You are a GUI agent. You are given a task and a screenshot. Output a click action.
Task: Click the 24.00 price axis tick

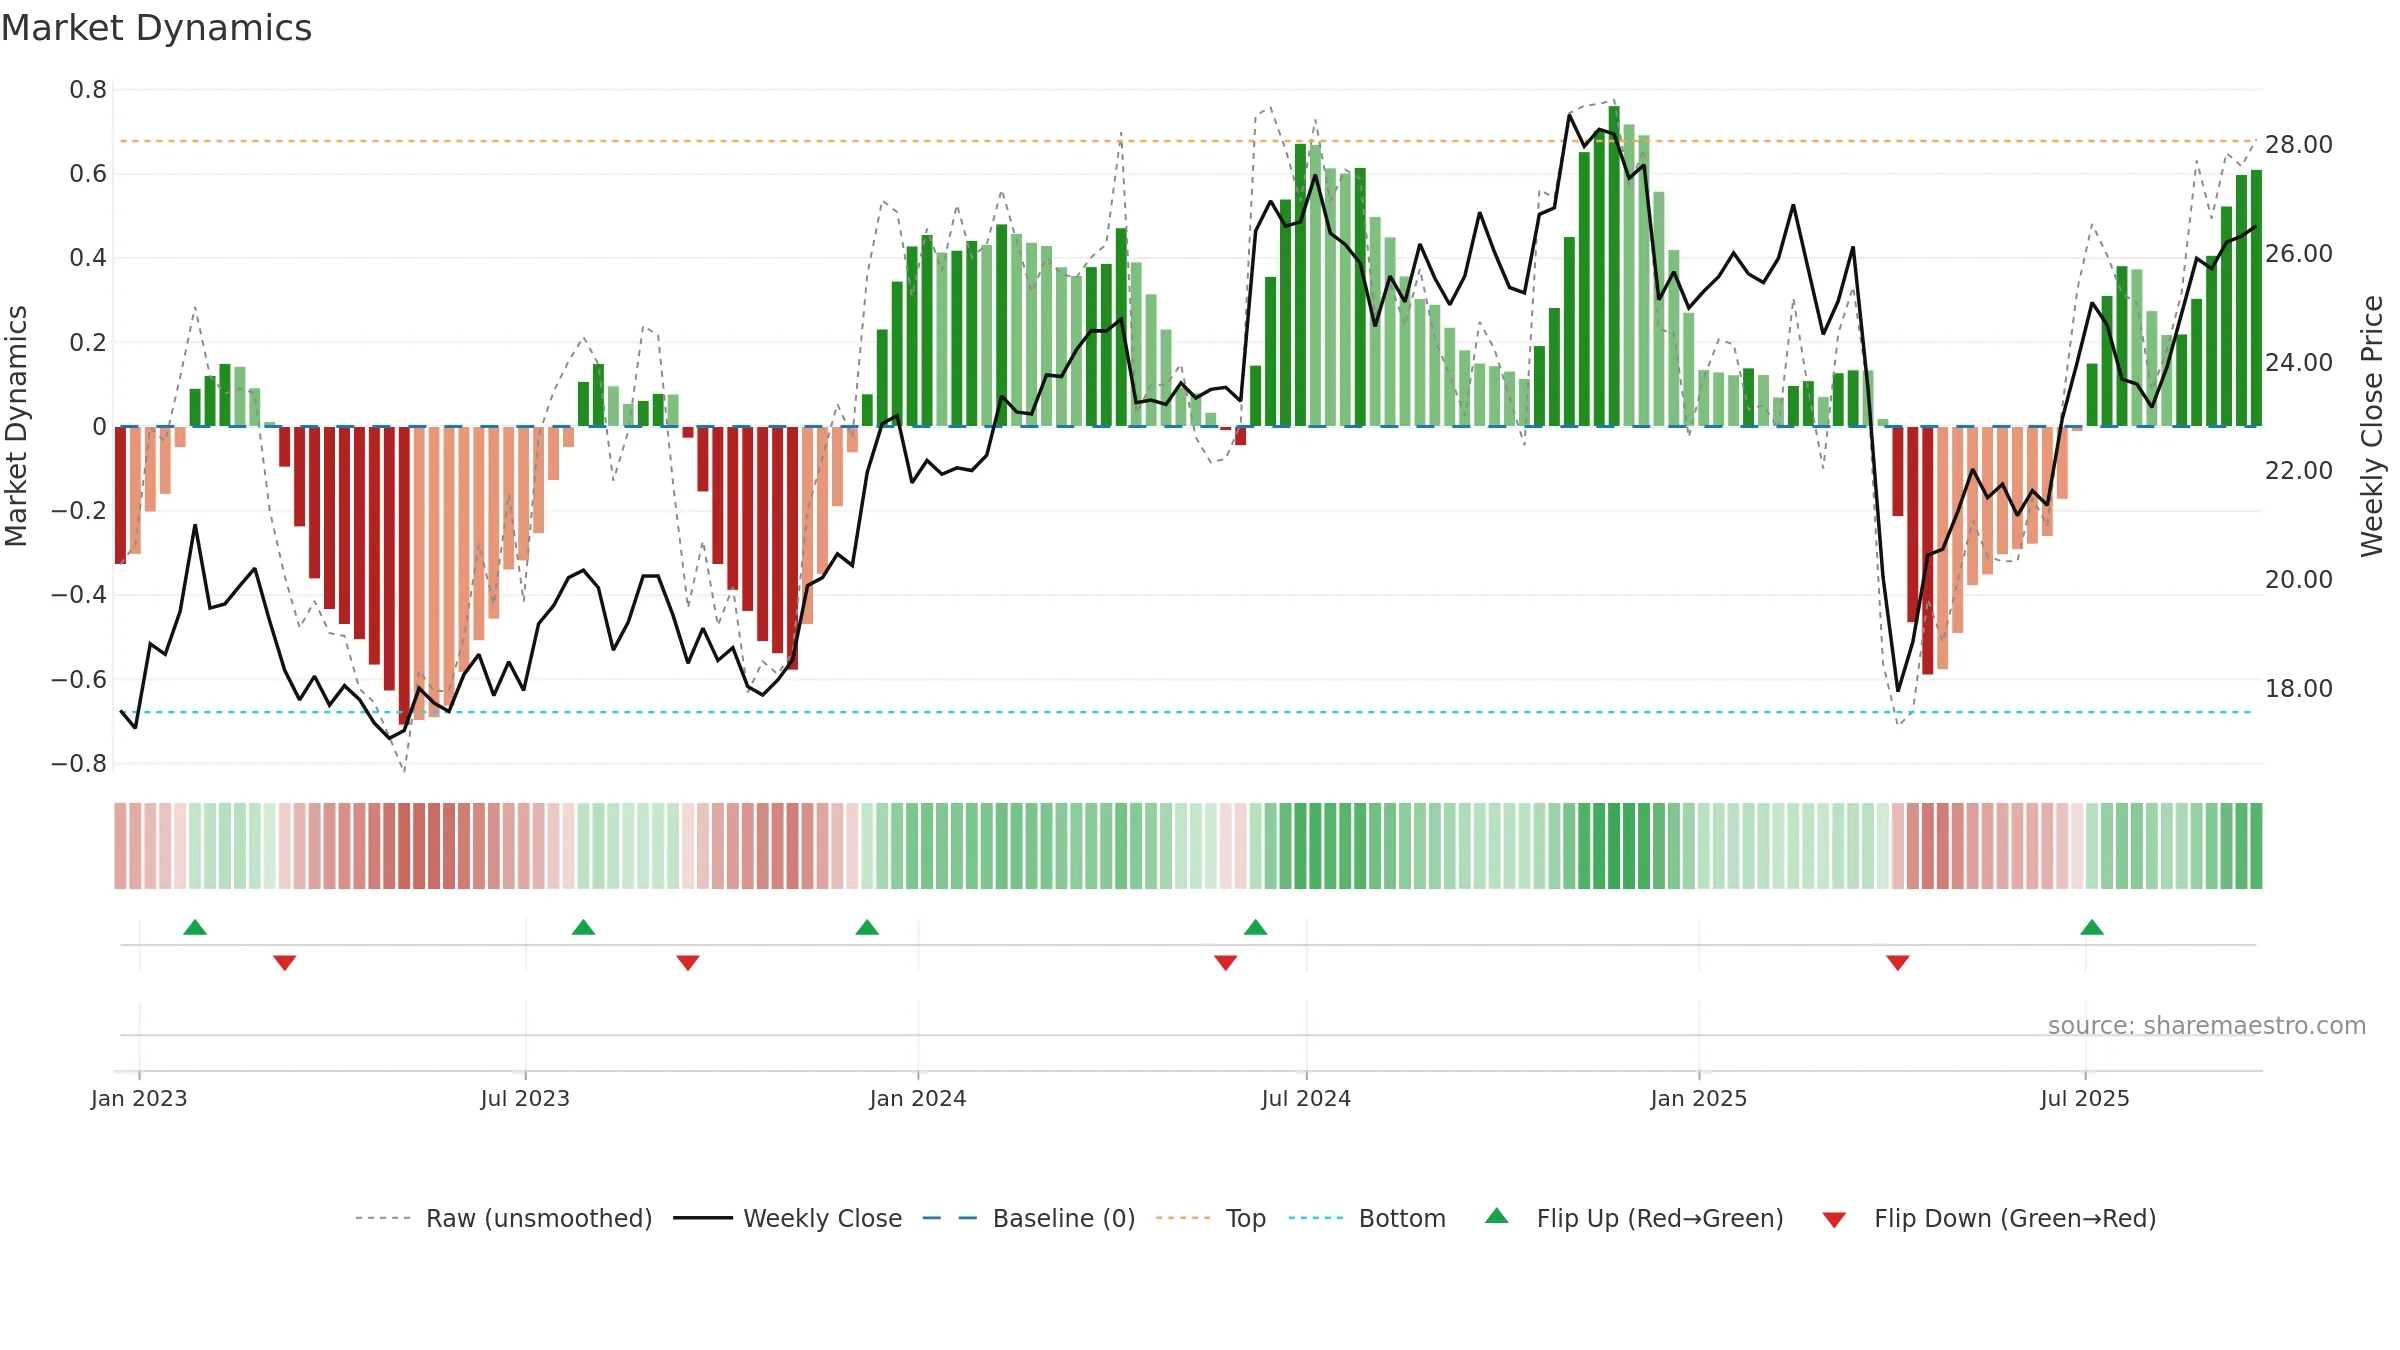(x=2299, y=362)
